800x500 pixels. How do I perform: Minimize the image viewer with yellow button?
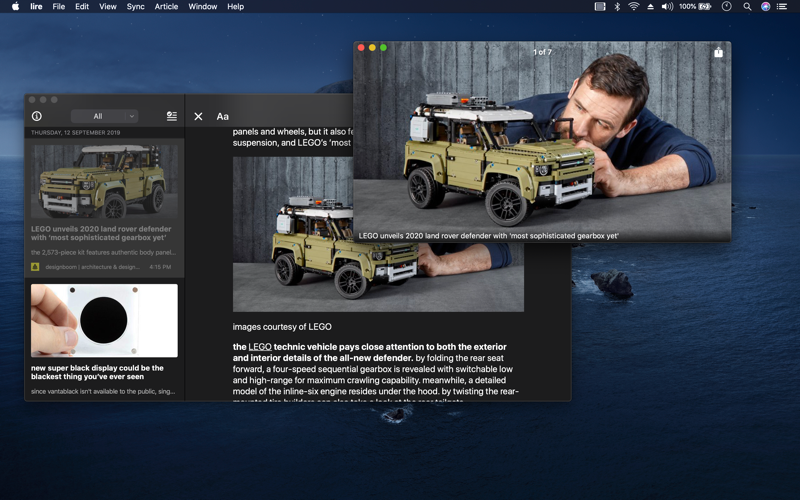coord(372,47)
